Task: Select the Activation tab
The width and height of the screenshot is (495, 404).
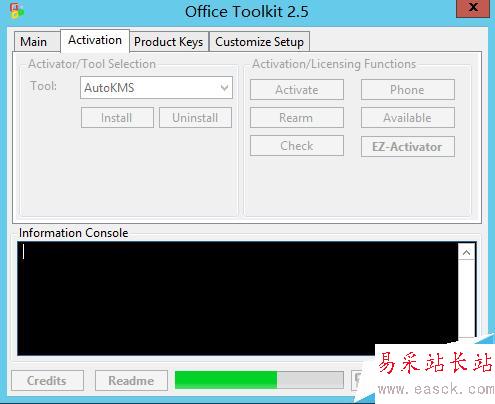Action: [x=95, y=41]
